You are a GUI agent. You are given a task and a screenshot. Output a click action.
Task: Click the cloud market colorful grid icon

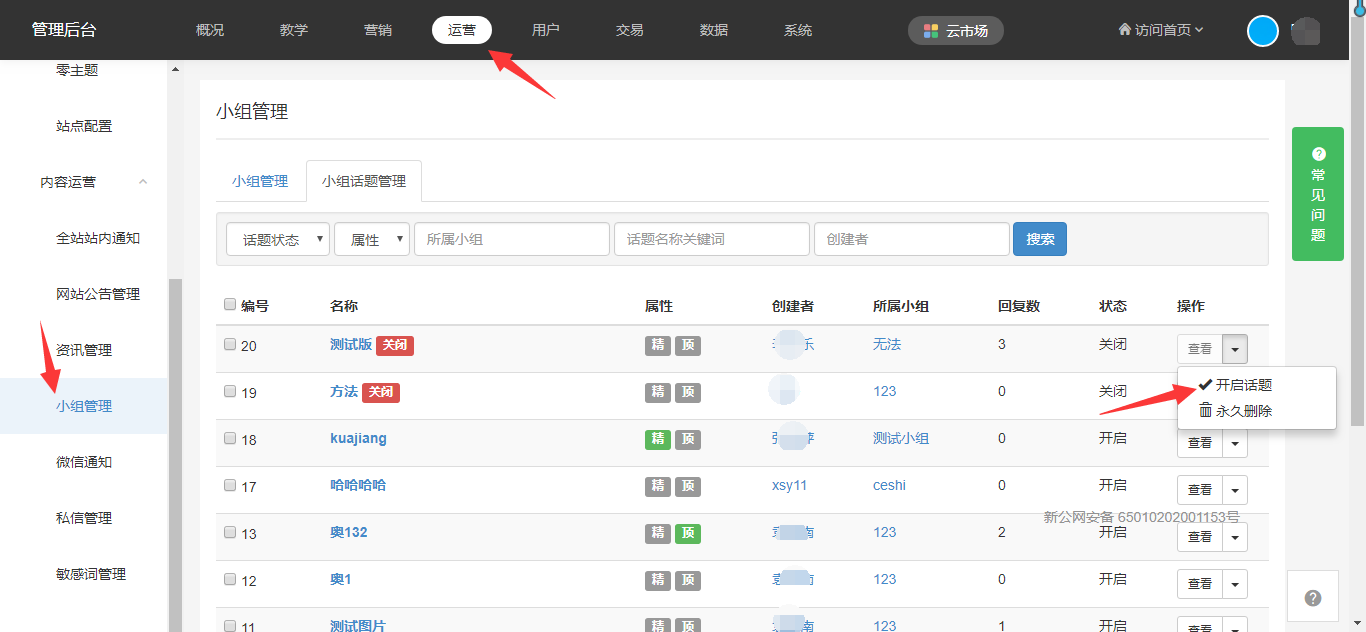(x=931, y=31)
